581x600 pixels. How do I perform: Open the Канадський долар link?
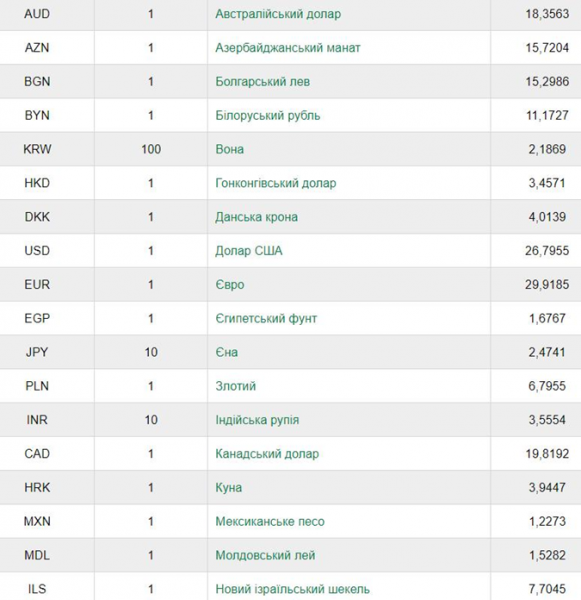point(267,454)
